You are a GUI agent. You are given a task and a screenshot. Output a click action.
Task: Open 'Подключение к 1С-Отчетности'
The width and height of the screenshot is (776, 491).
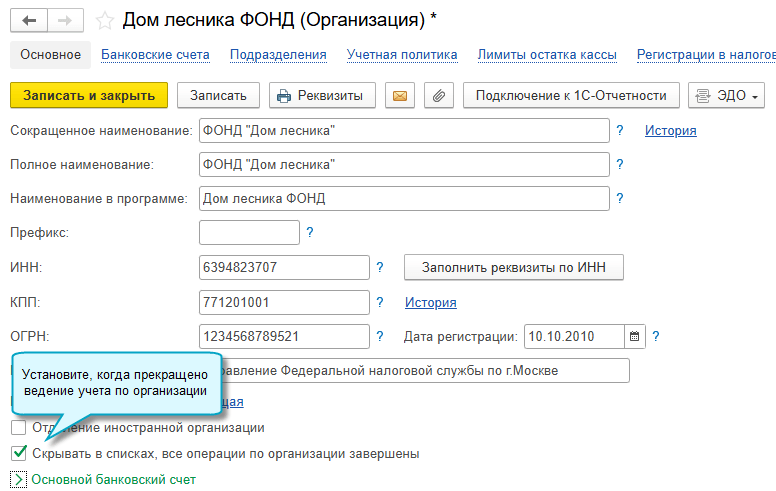(x=571, y=96)
